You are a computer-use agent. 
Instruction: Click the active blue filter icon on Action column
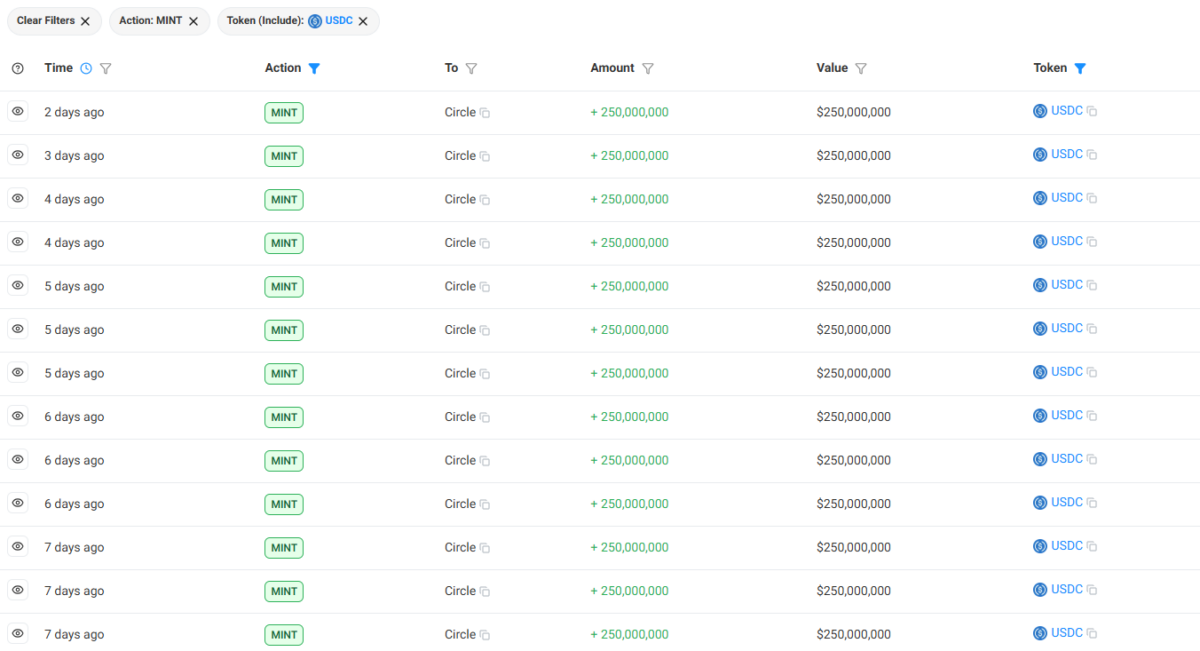point(315,67)
